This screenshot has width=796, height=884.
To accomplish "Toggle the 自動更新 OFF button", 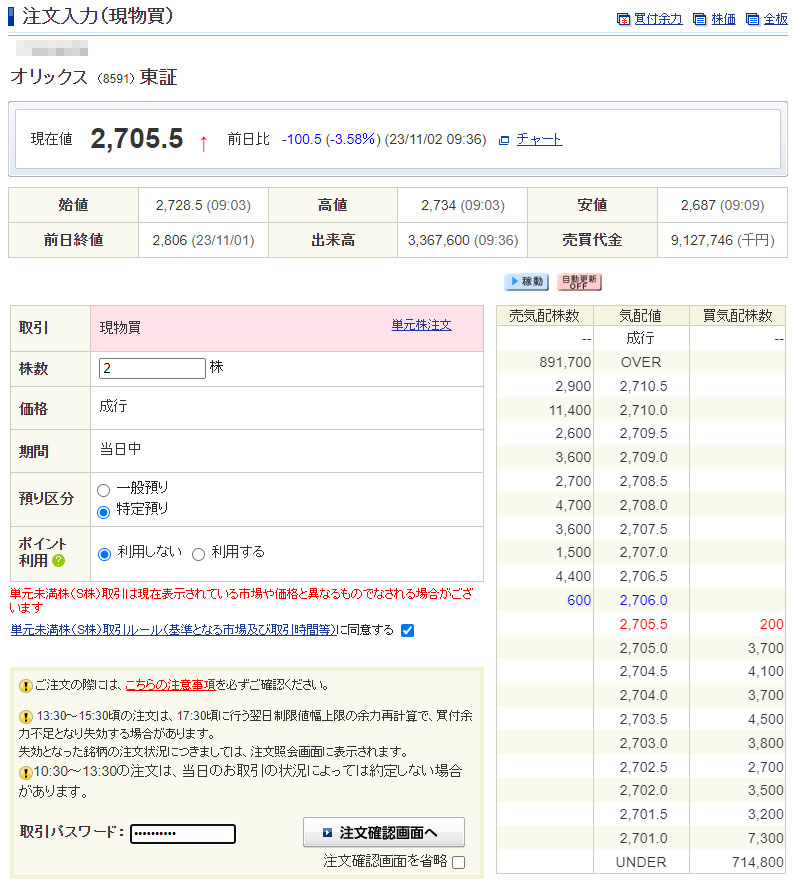I will tap(579, 282).
